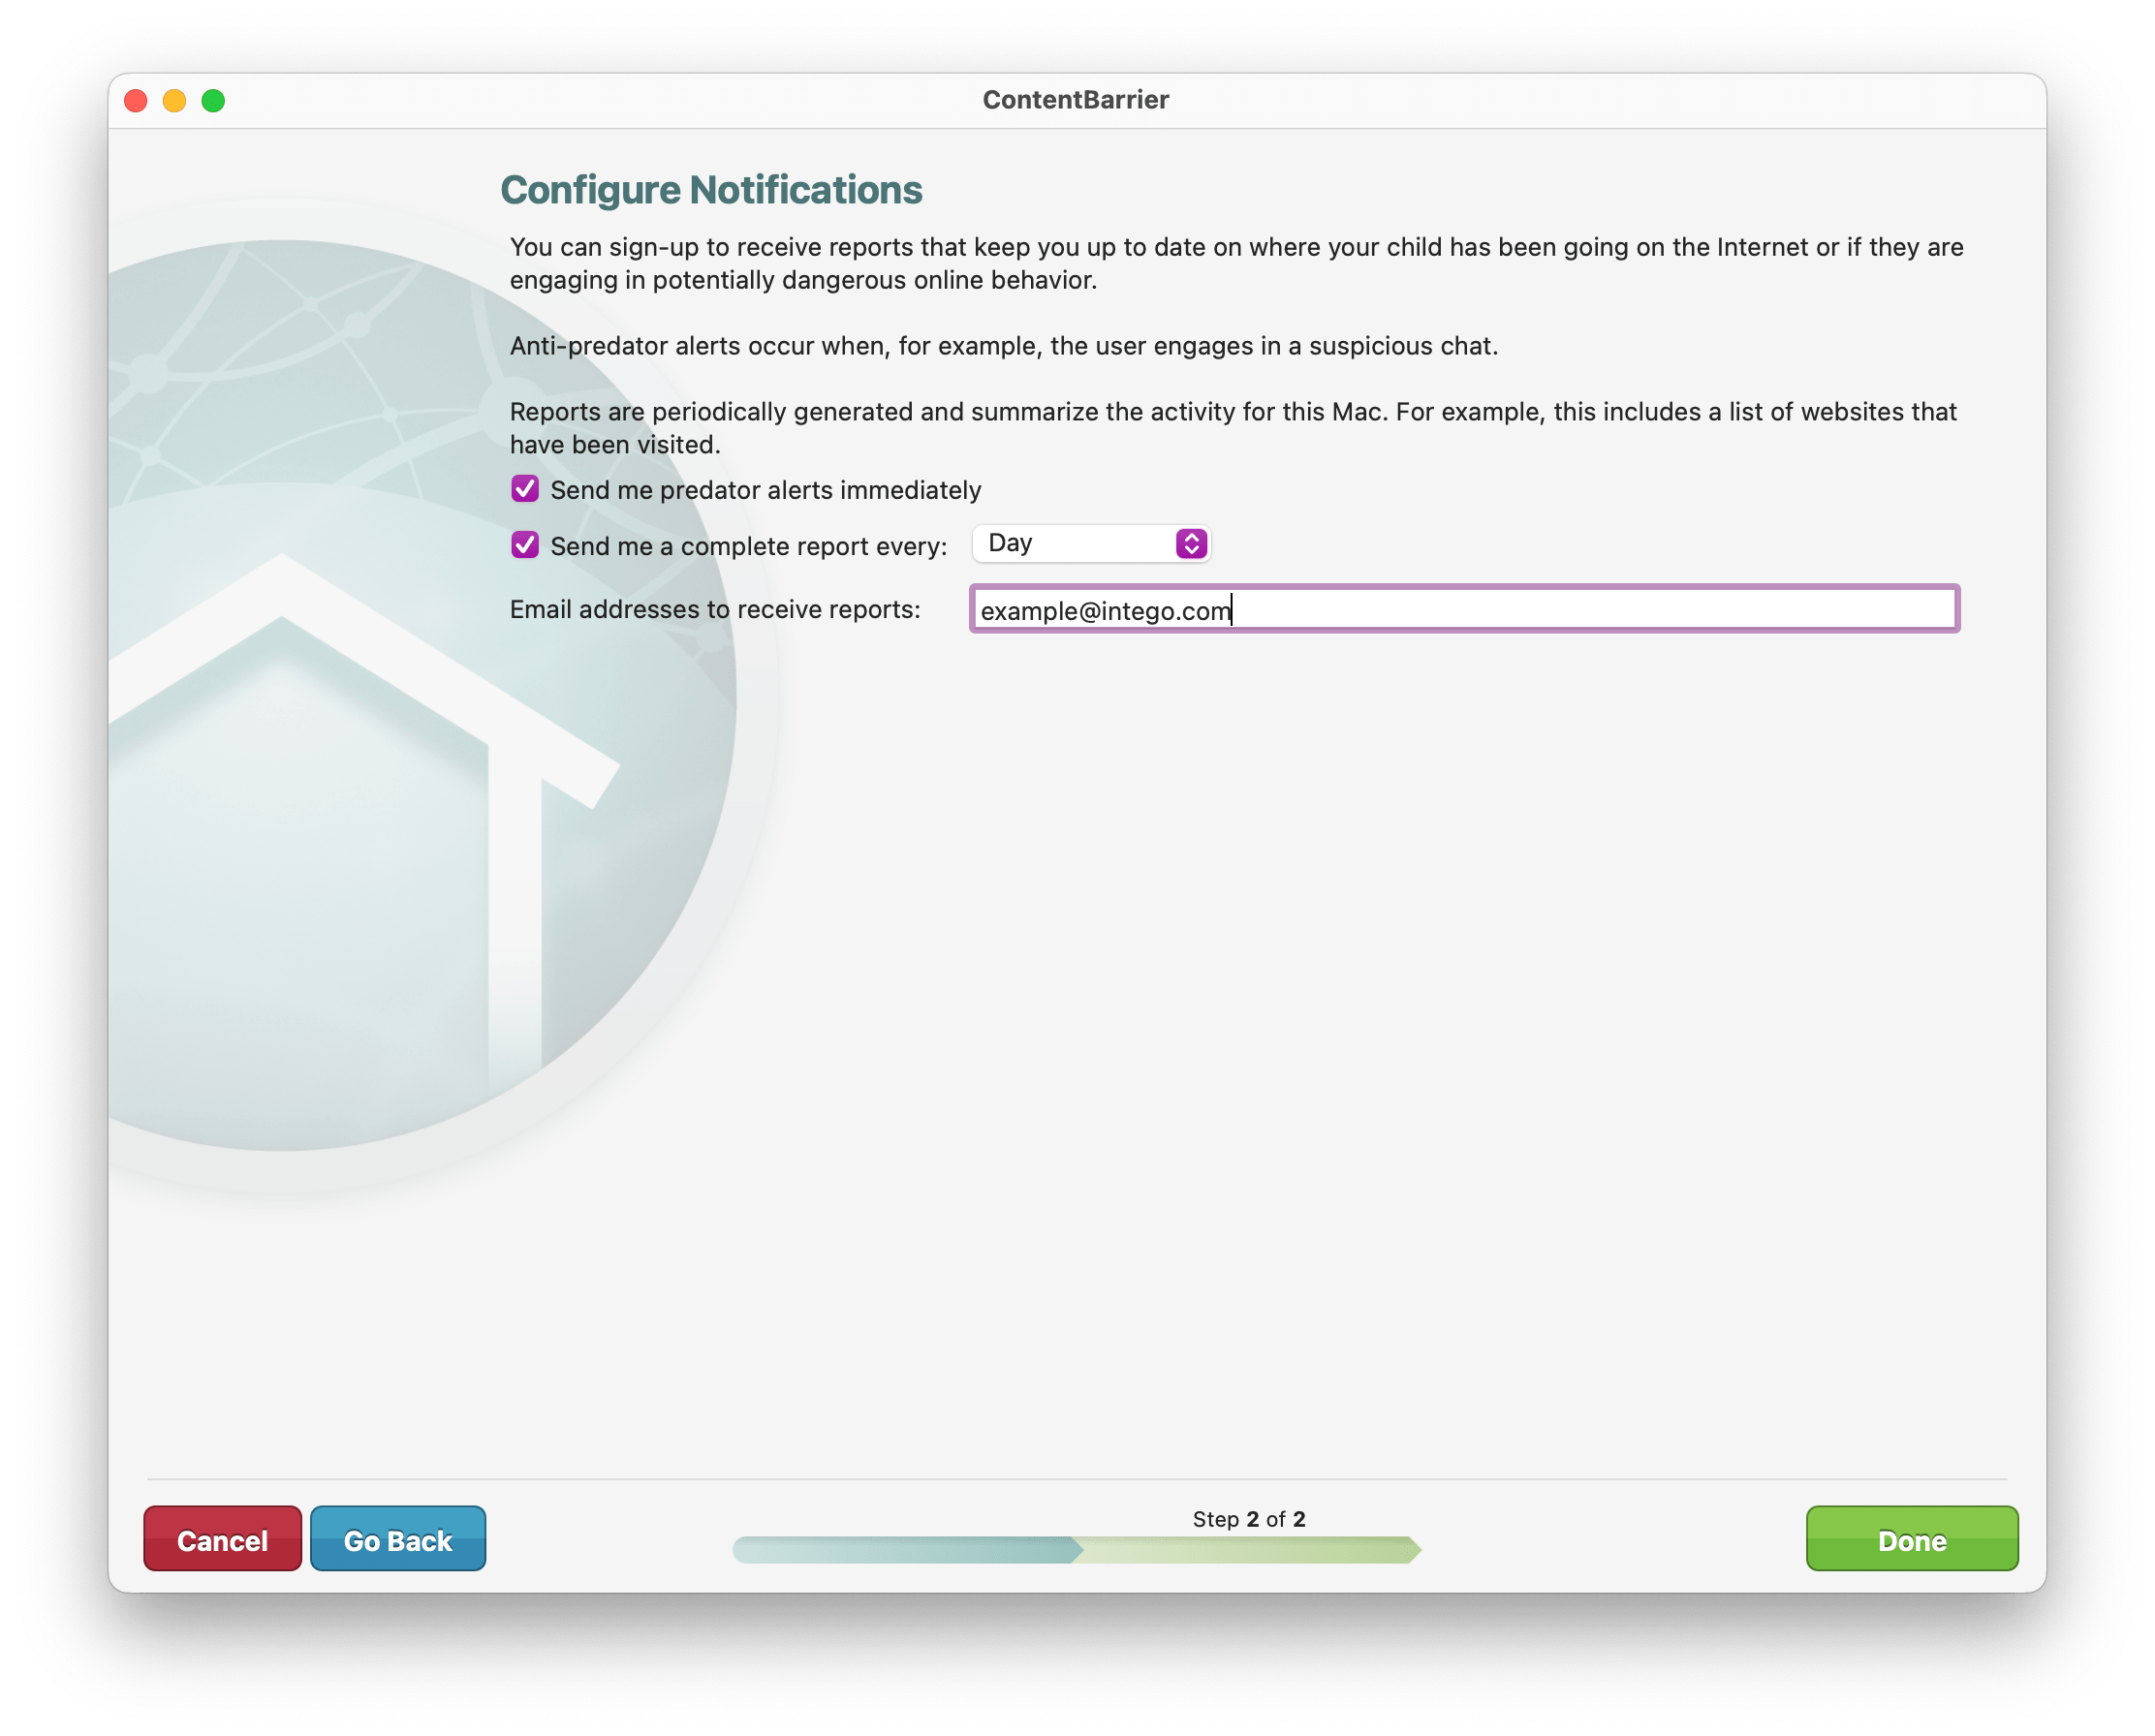Disable 'Send me a complete report every' checkbox
Screen dimensions: 2155x1736
525,545
